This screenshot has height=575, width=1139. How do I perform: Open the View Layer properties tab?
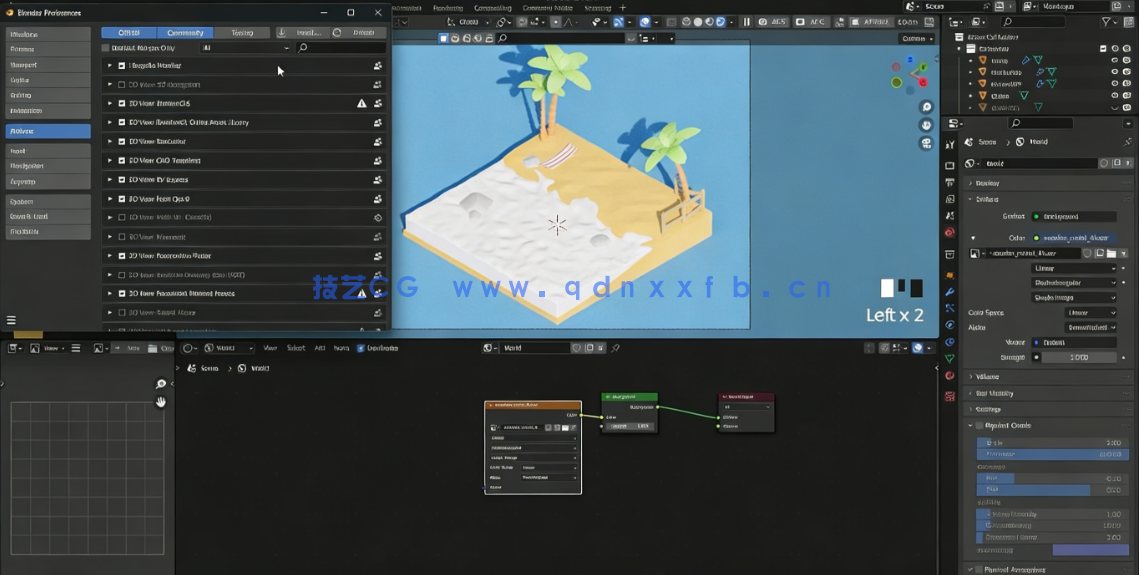pyautogui.click(x=949, y=199)
